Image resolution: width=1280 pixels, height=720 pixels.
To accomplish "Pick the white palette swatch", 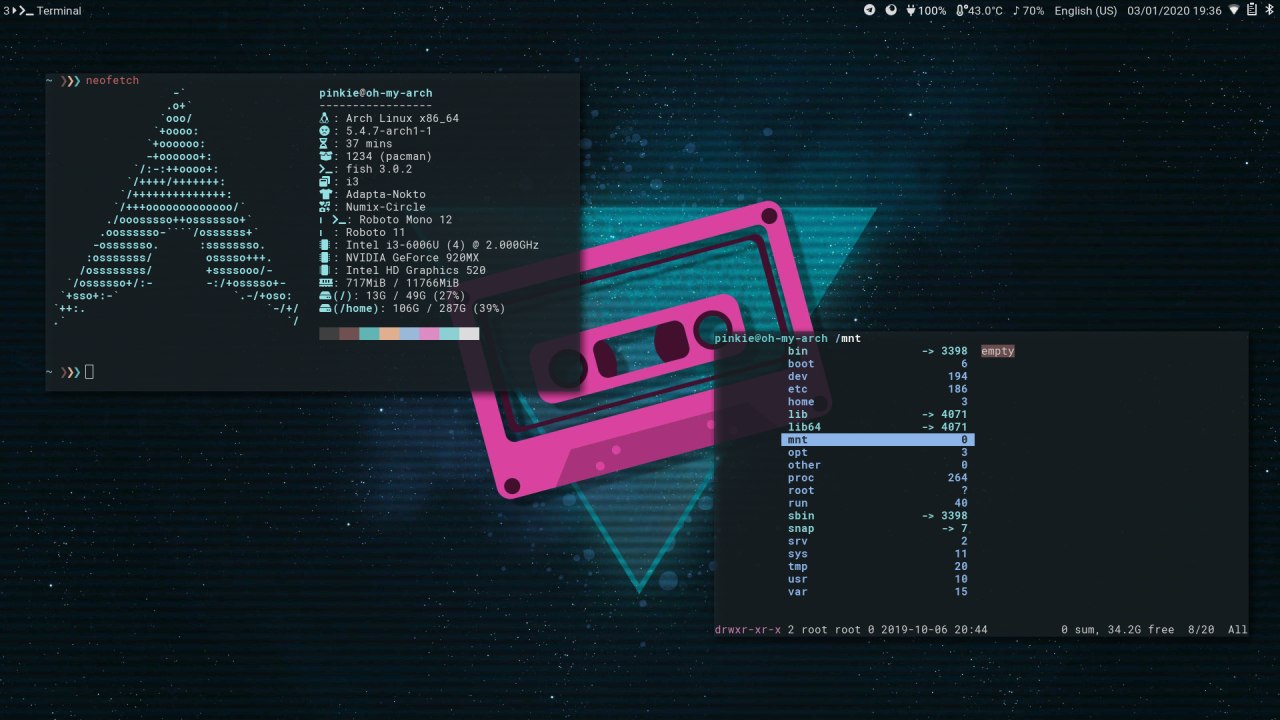I will 469,334.
